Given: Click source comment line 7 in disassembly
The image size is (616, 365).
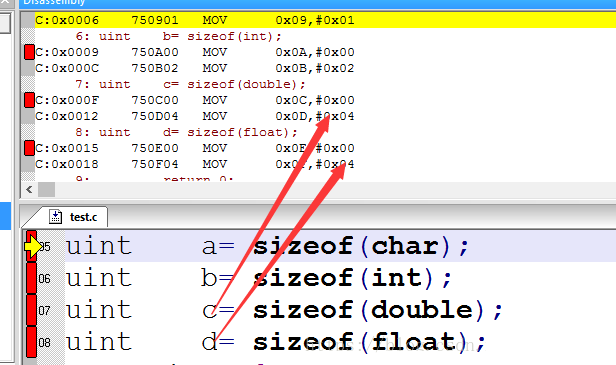Looking at the screenshot, I should point(190,84).
